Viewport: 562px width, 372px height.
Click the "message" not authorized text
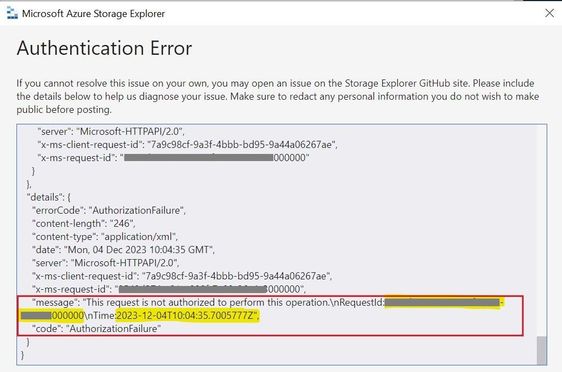tap(208, 302)
